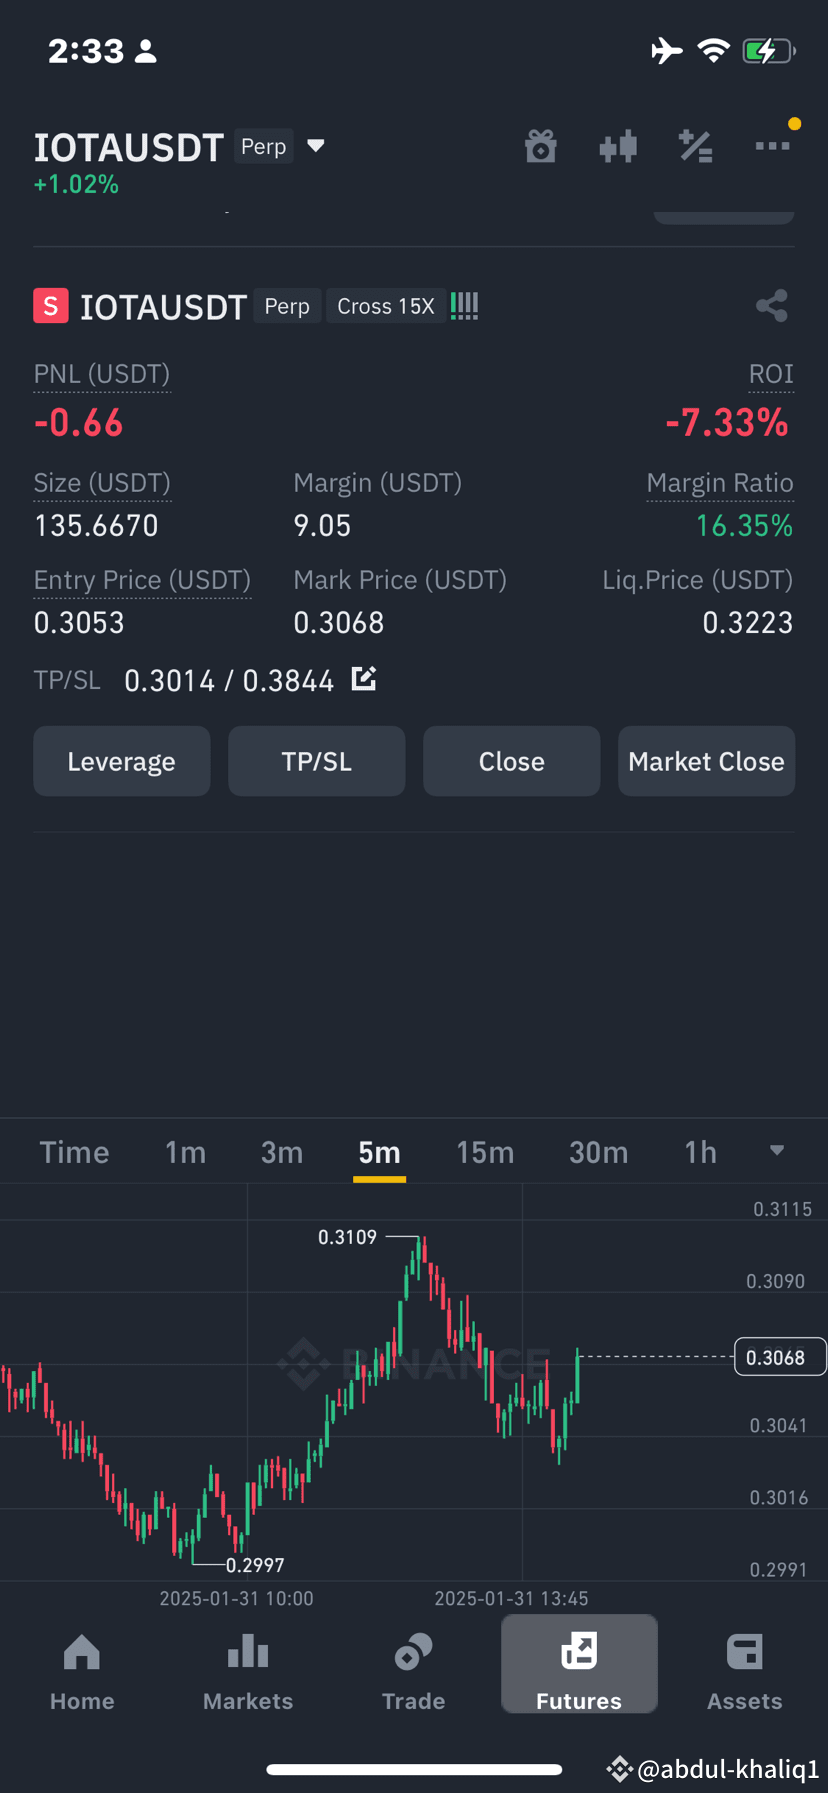Viewport: 828px width, 1793px height.
Task: Tap the Leverage button
Action: pos(122,761)
